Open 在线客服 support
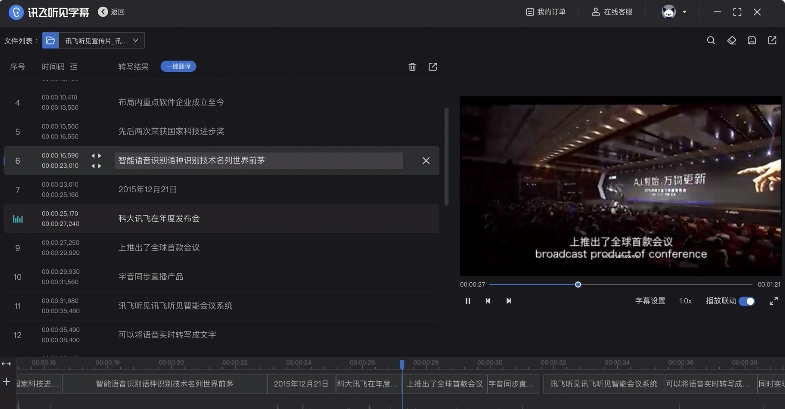 click(x=612, y=12)
